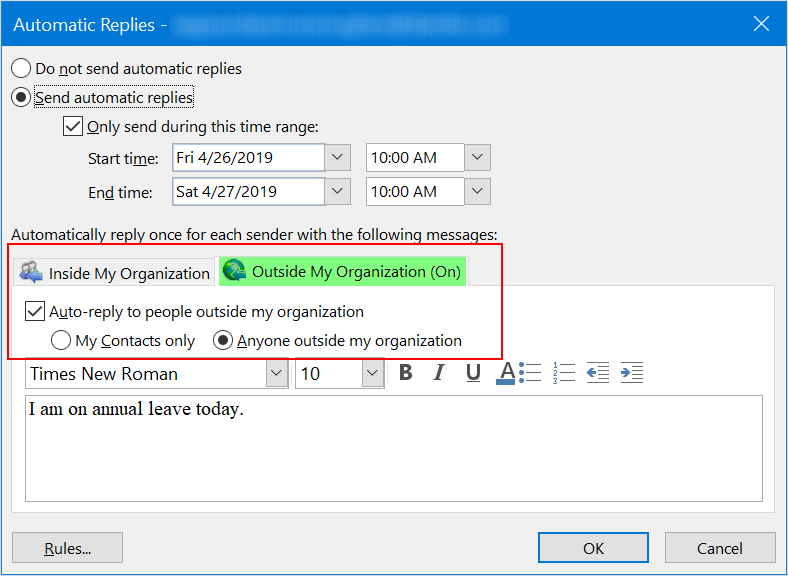788x576 pixels.
Task: Uncheck Only send during this time range
Action: coord(73,127)
